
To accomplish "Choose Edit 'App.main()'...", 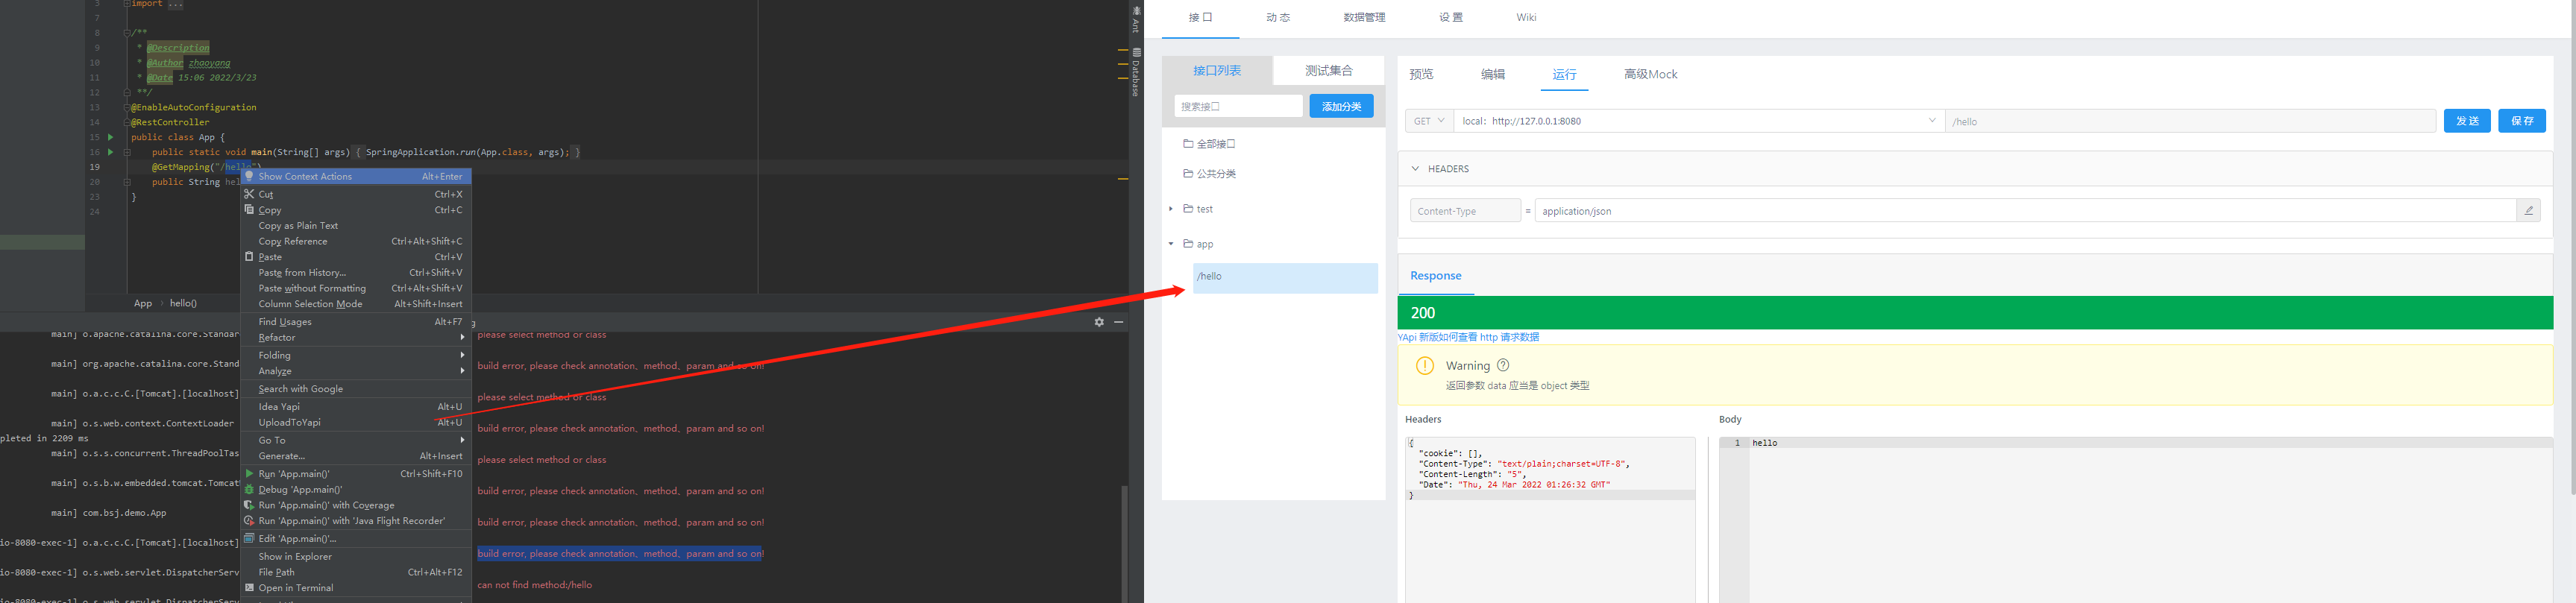I will click(356, 539).
